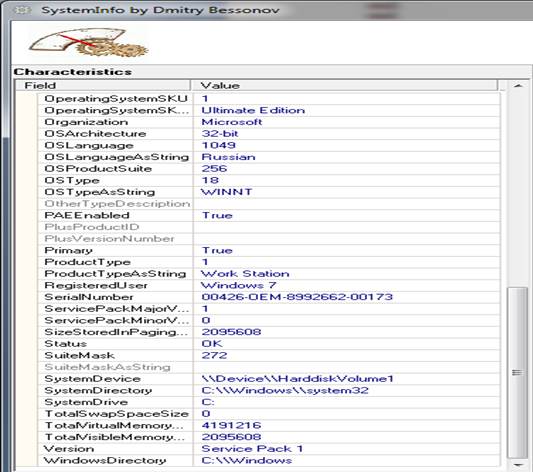The image size is (533, 472).
Task: Select the OSLanguage field
Action: coord(89,145)
